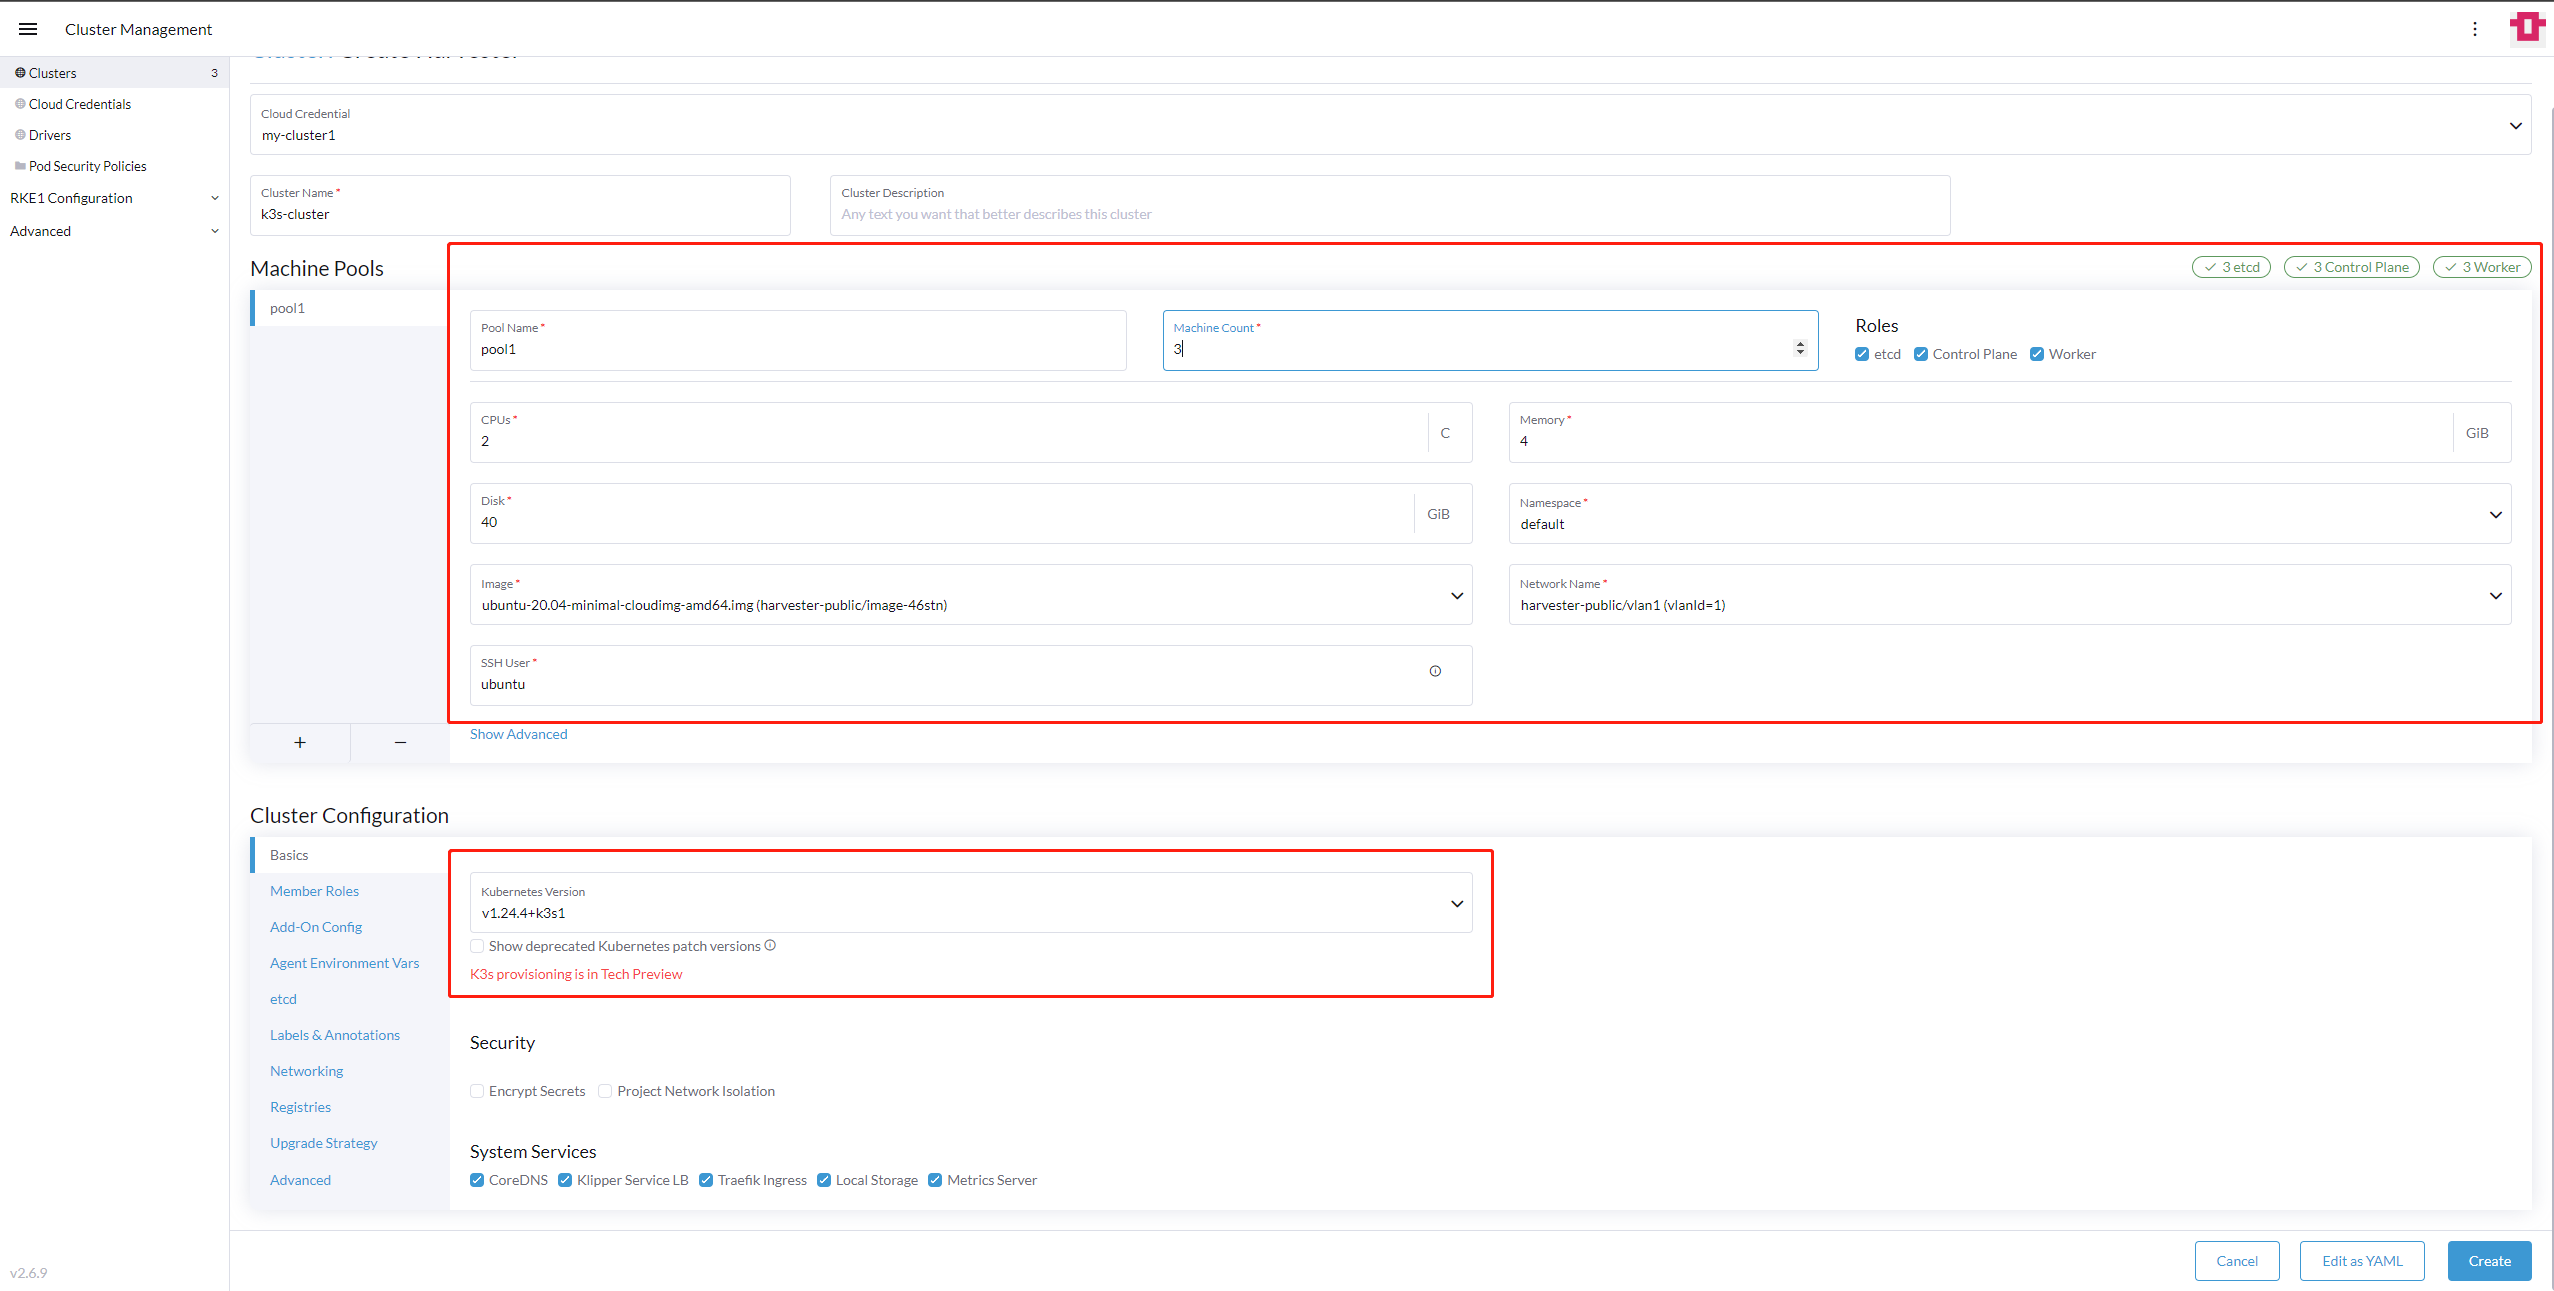Click the 3 etcd status badge

coord(2232,267)
